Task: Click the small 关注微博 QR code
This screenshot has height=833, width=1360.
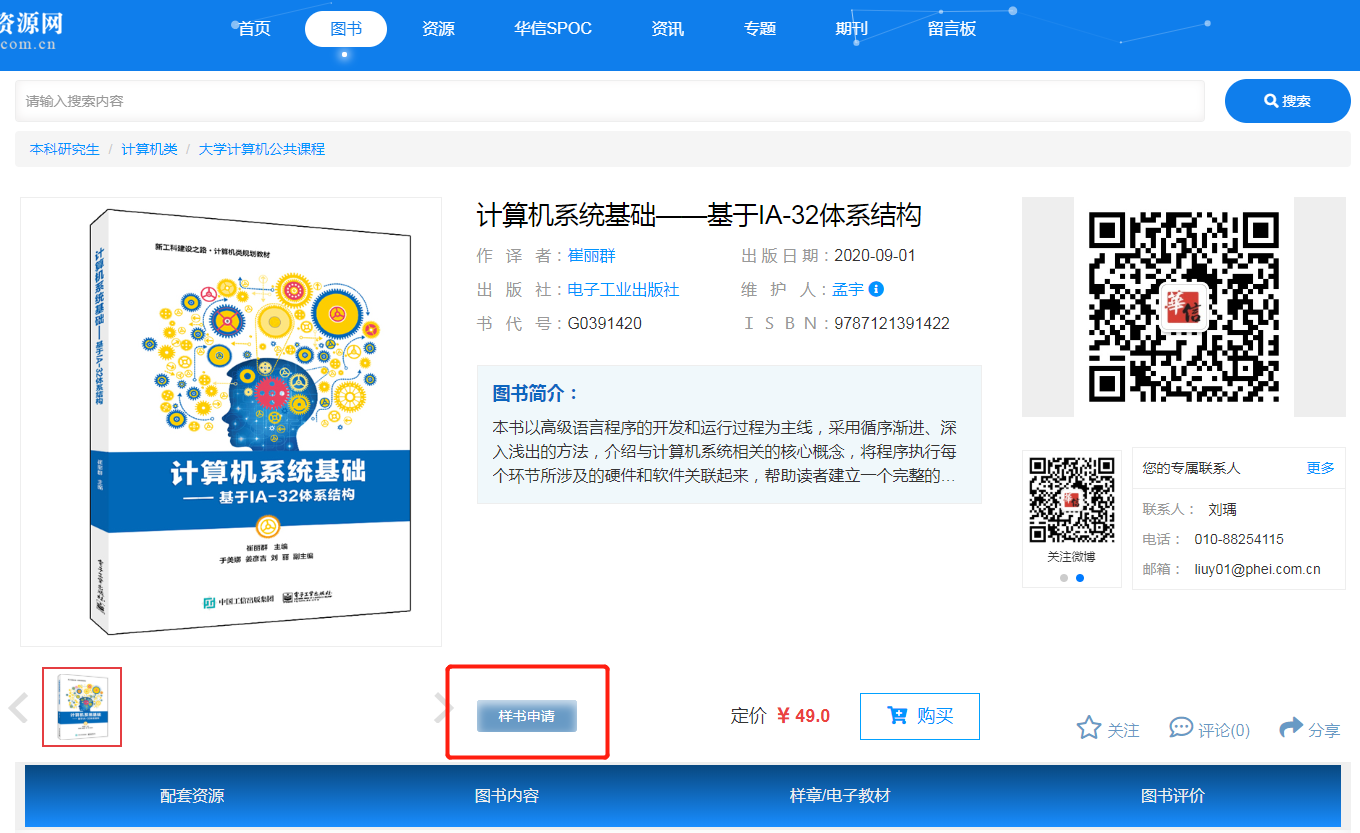Action: click(1072, 500)
